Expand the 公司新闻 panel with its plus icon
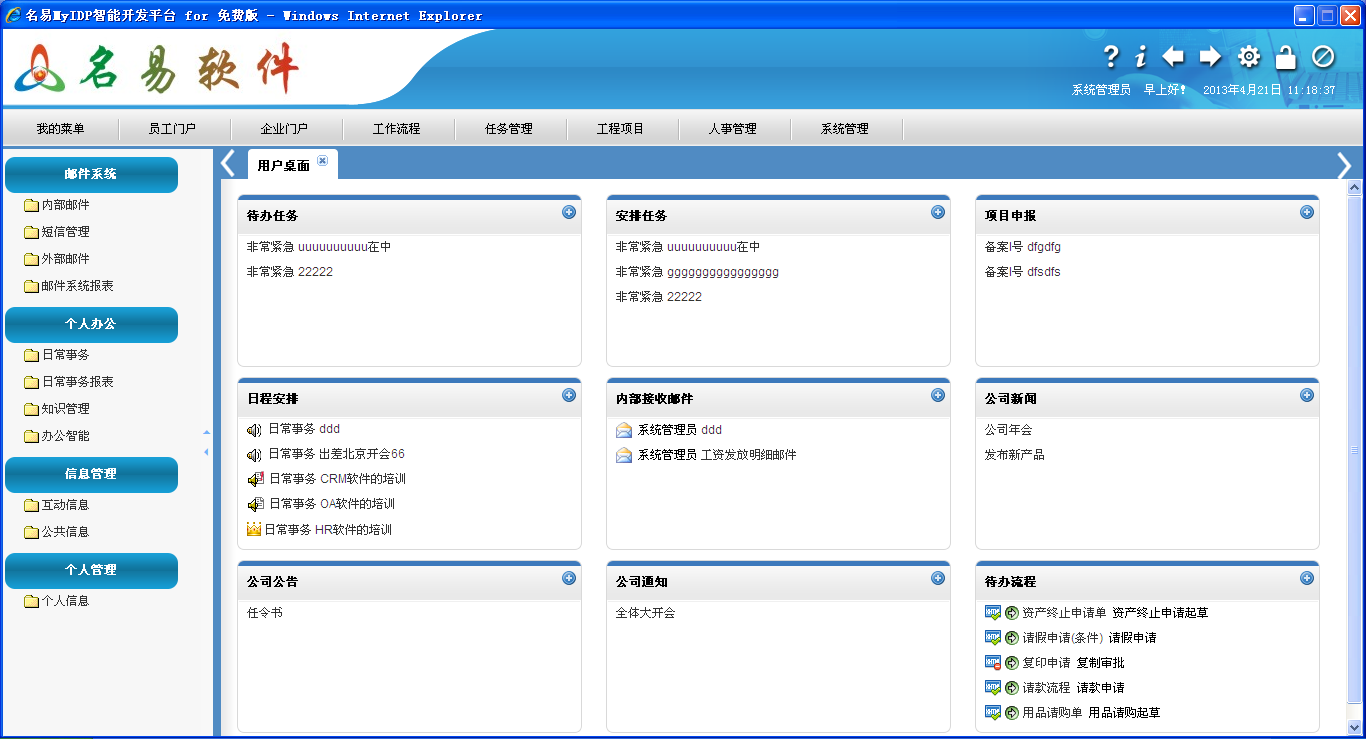Viewport: 1366px width, 739px height. click(1306, 397)
